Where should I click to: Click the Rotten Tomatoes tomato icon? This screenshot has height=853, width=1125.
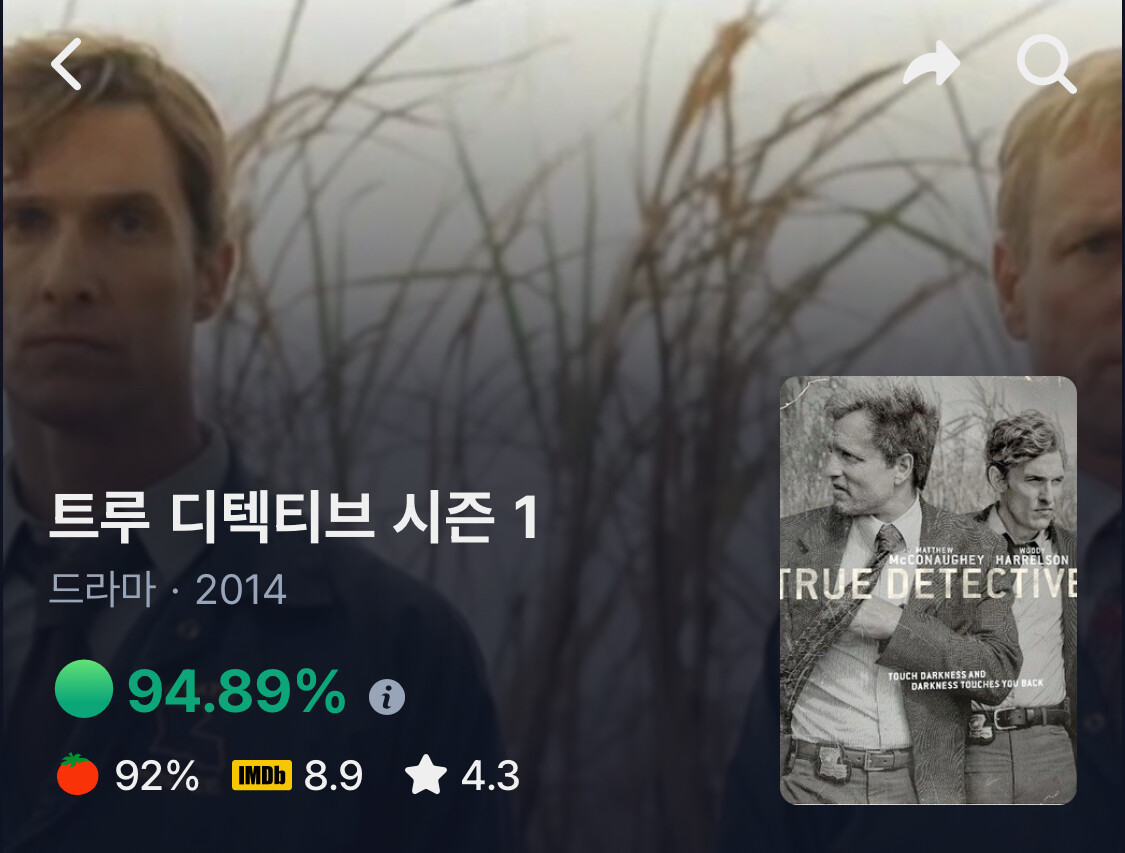(x=77, y=774)
